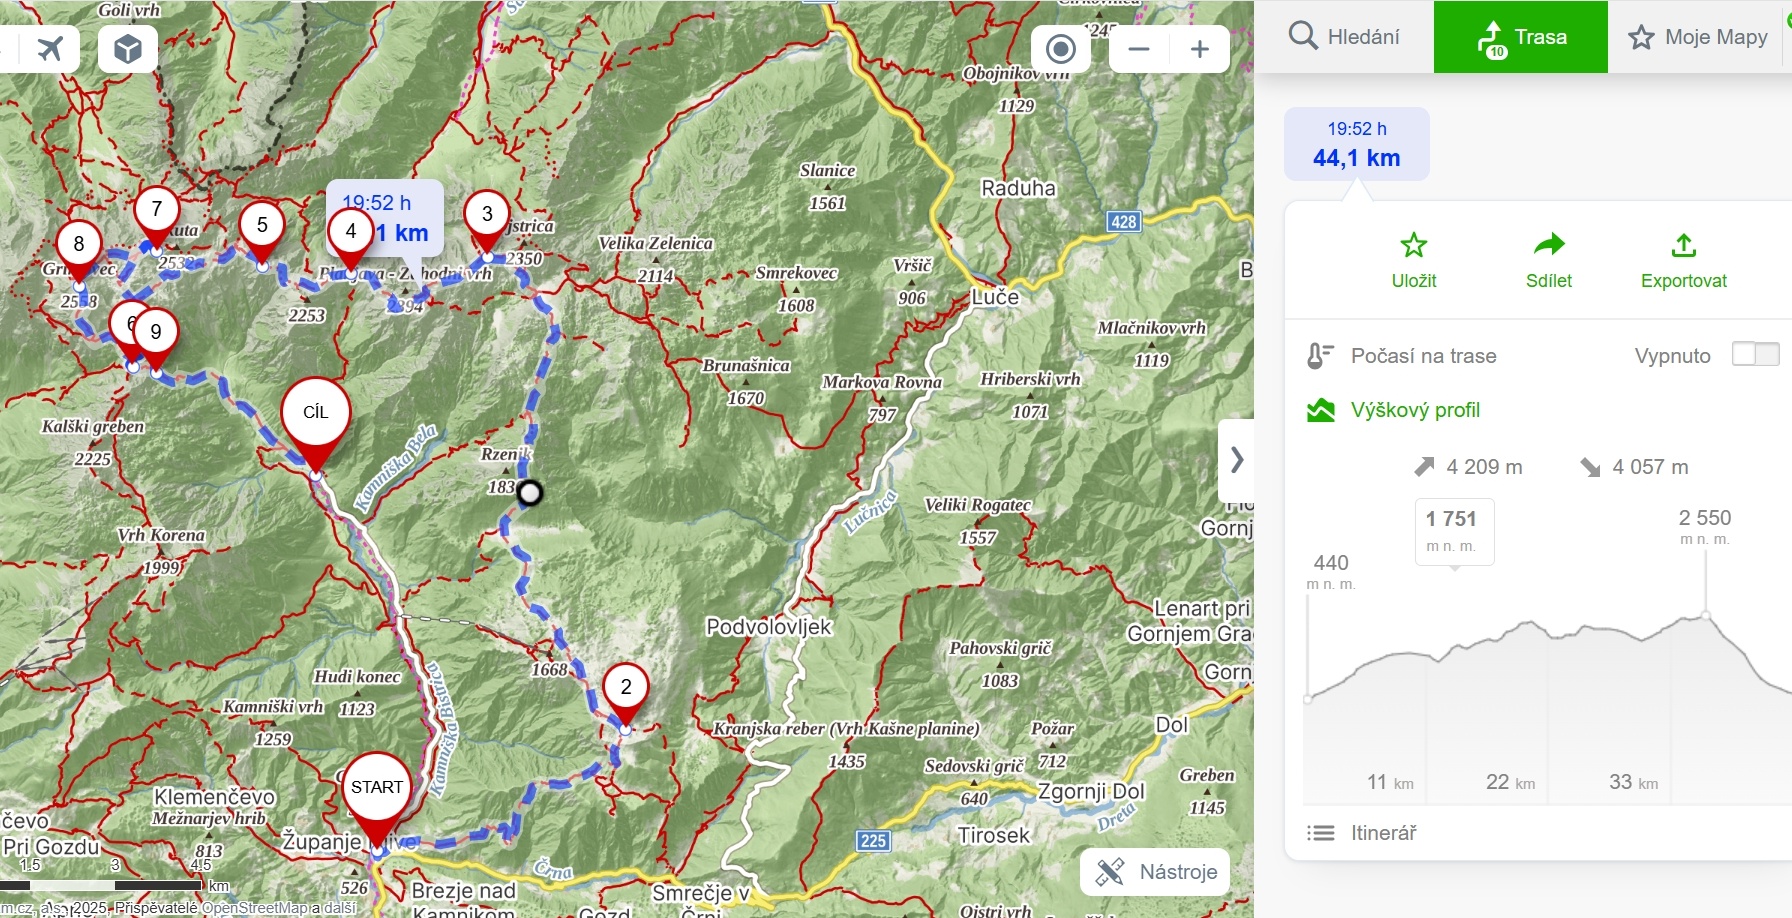Screen dimensions: 1792x918
Task: Collapse side panel with chevron arrow
Action: click(1237, 460)
